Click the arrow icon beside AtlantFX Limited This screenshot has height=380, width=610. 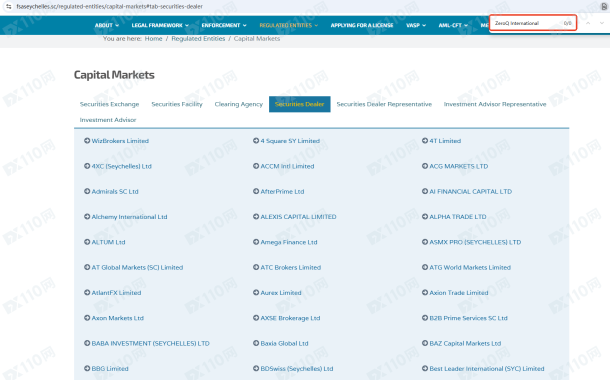[x=87, y=292]
